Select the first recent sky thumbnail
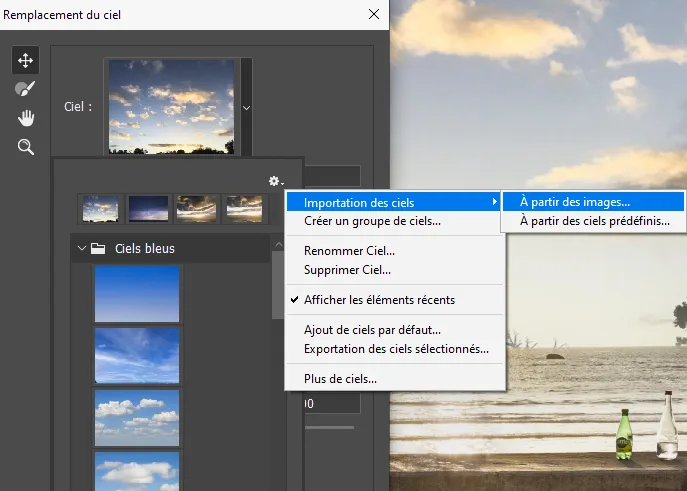This screenshot has width=687, height=491. (x=101, y=207)
